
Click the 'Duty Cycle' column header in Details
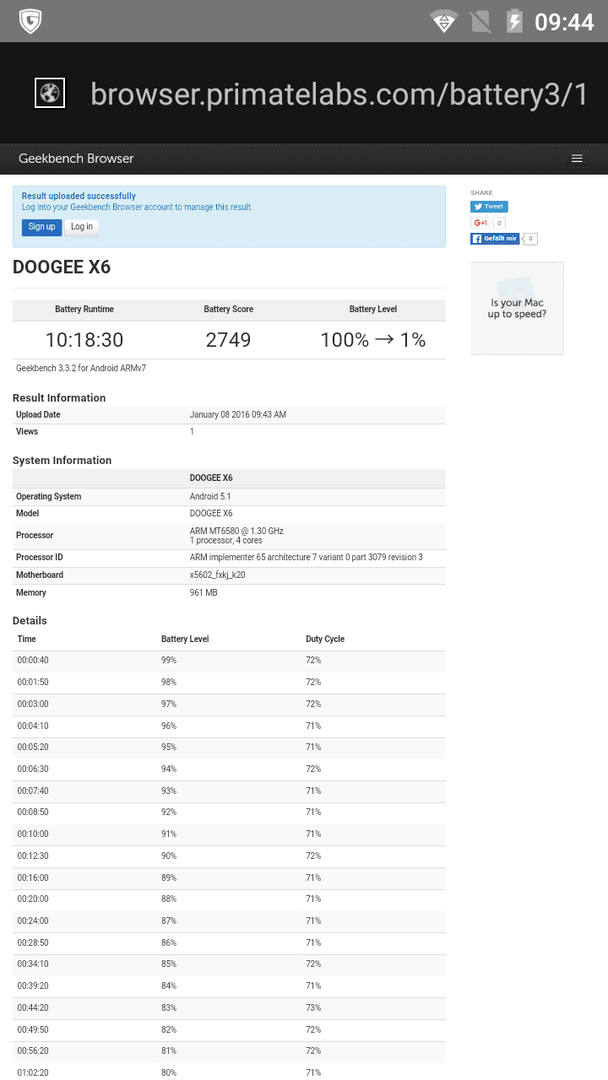[x=325, y=639]
